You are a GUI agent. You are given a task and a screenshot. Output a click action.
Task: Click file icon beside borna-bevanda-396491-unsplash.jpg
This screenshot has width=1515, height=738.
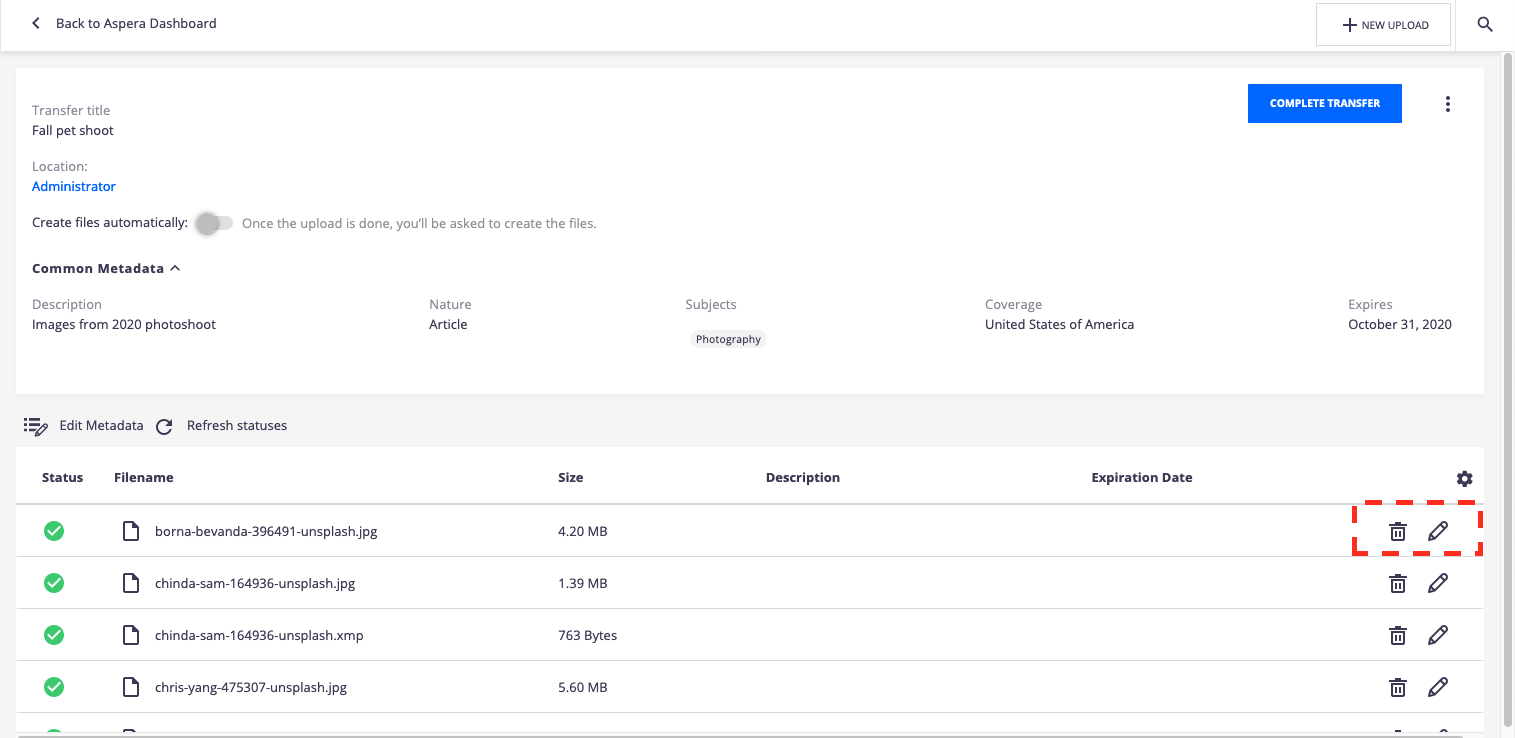pos(130,531)
